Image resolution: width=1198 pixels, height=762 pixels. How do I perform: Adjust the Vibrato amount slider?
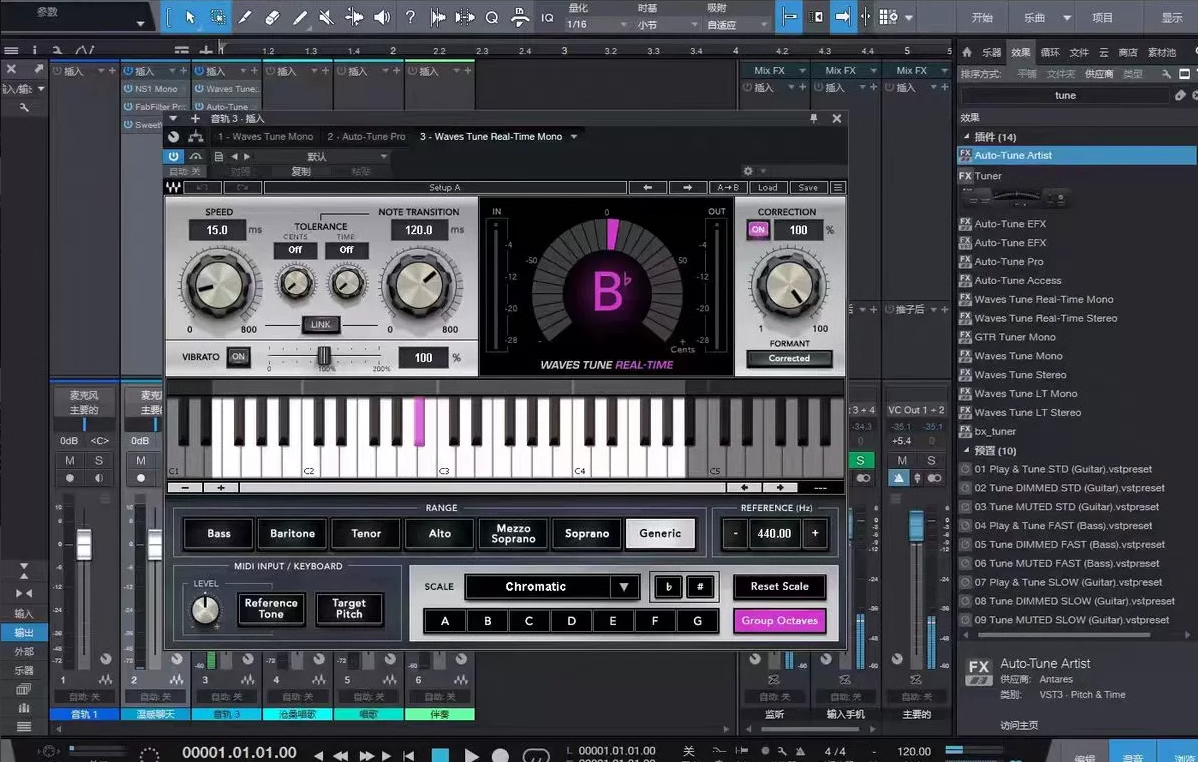324,356
